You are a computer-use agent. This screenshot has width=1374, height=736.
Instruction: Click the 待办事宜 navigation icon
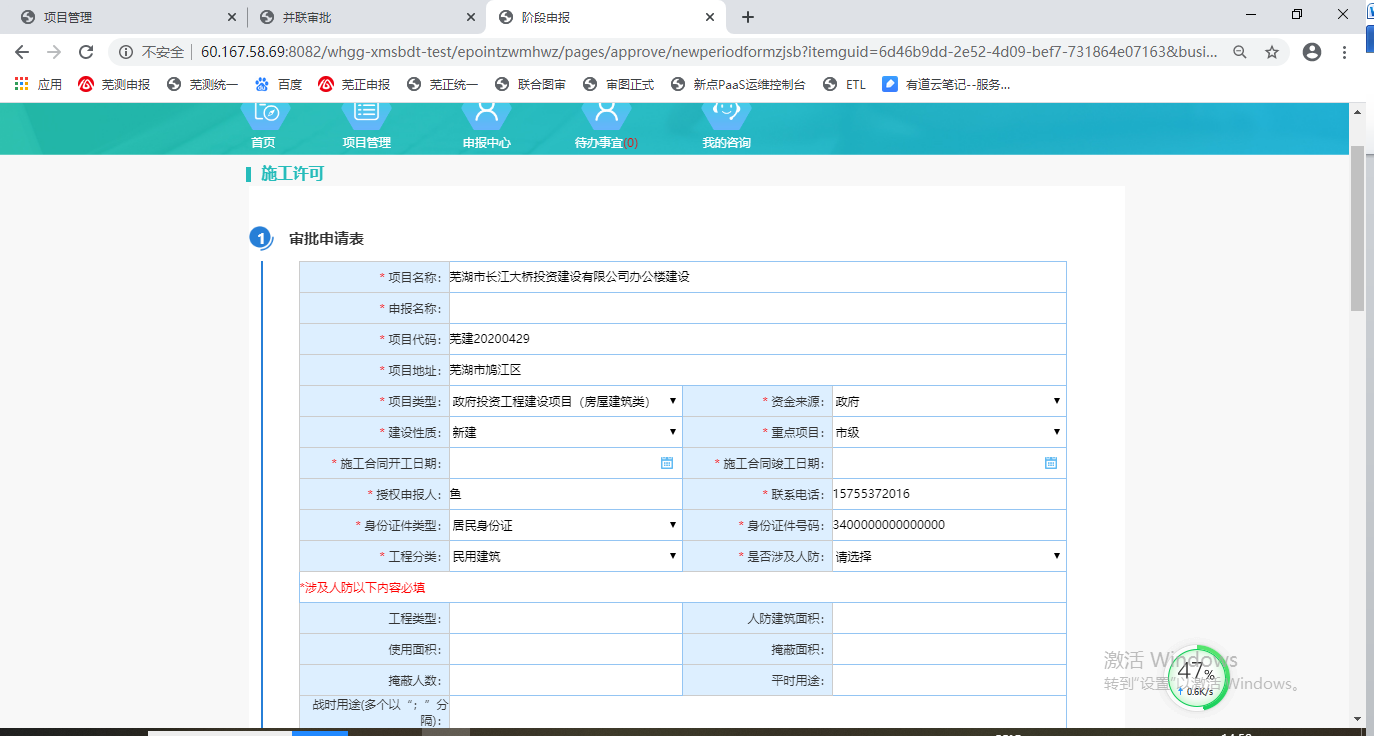point(606,116)
